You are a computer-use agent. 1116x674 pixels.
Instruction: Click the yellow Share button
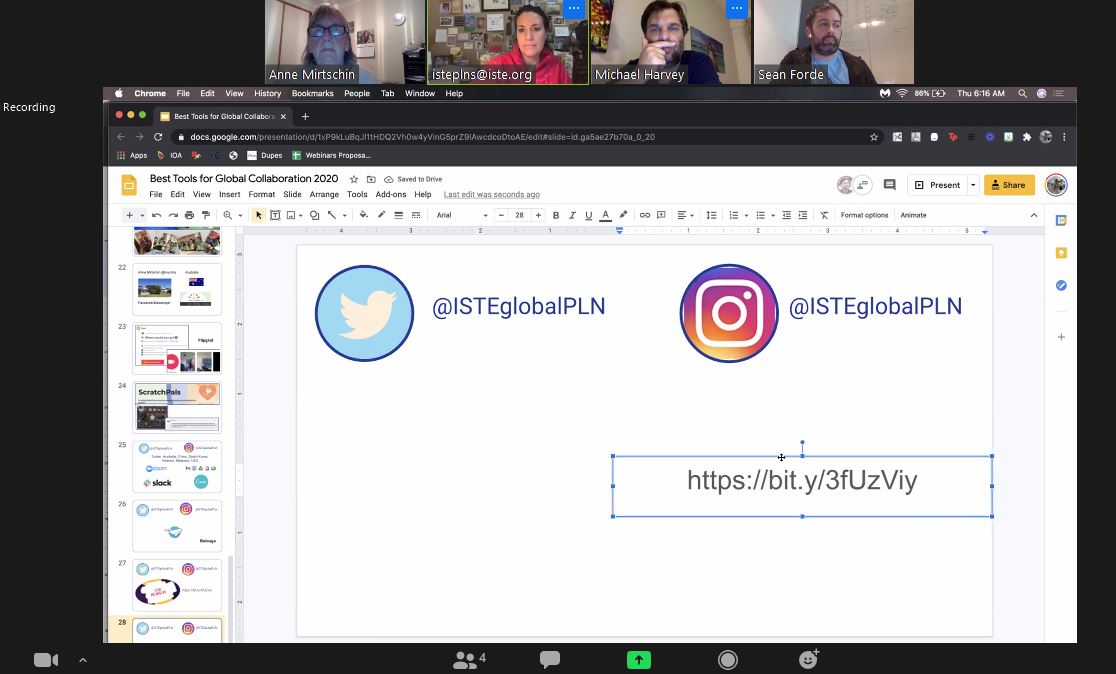pos(1009,185)
